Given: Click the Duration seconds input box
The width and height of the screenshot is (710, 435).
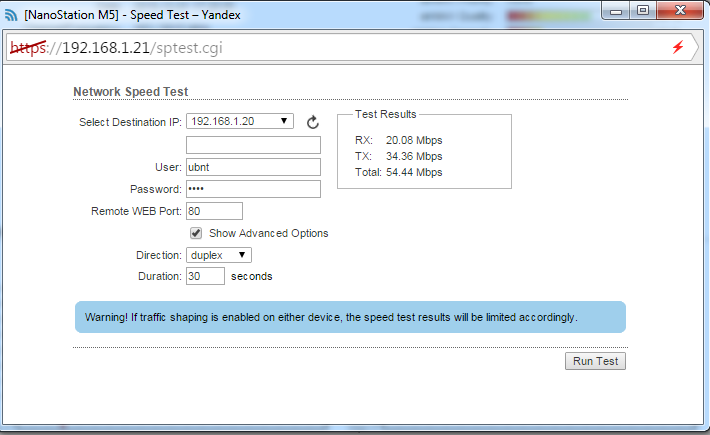Looking at the screenshot, I should (x=205, y=276).
